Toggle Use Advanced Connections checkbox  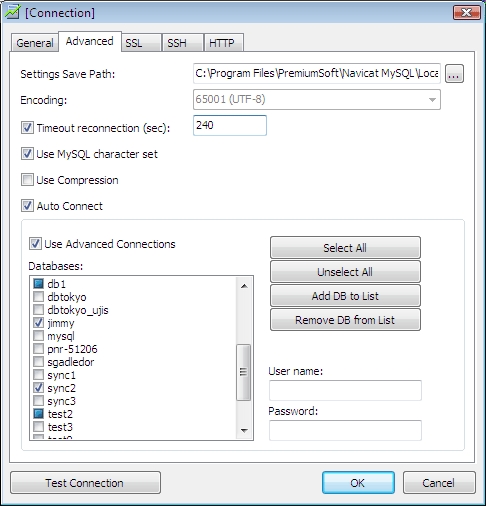35,244
